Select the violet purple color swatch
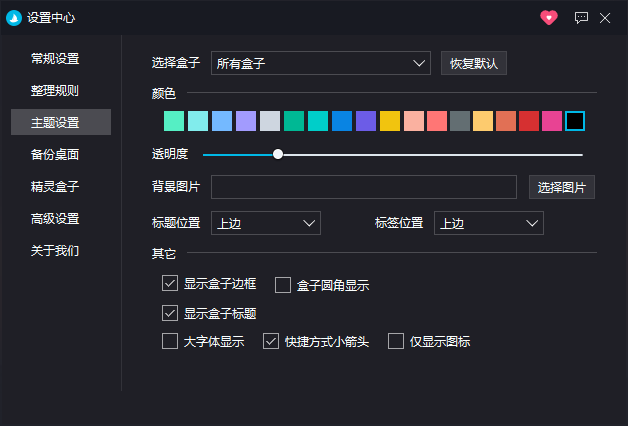 tap(366, 121)
